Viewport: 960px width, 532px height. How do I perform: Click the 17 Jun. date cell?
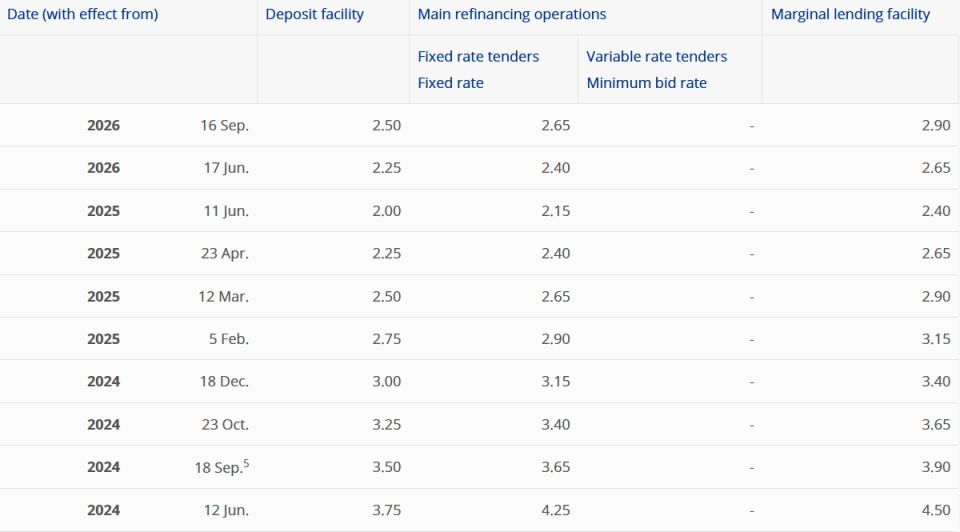pos(226,168)
